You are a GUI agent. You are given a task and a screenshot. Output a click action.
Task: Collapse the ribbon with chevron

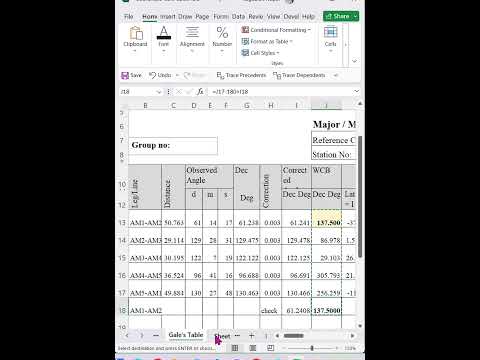click(354, 61)
